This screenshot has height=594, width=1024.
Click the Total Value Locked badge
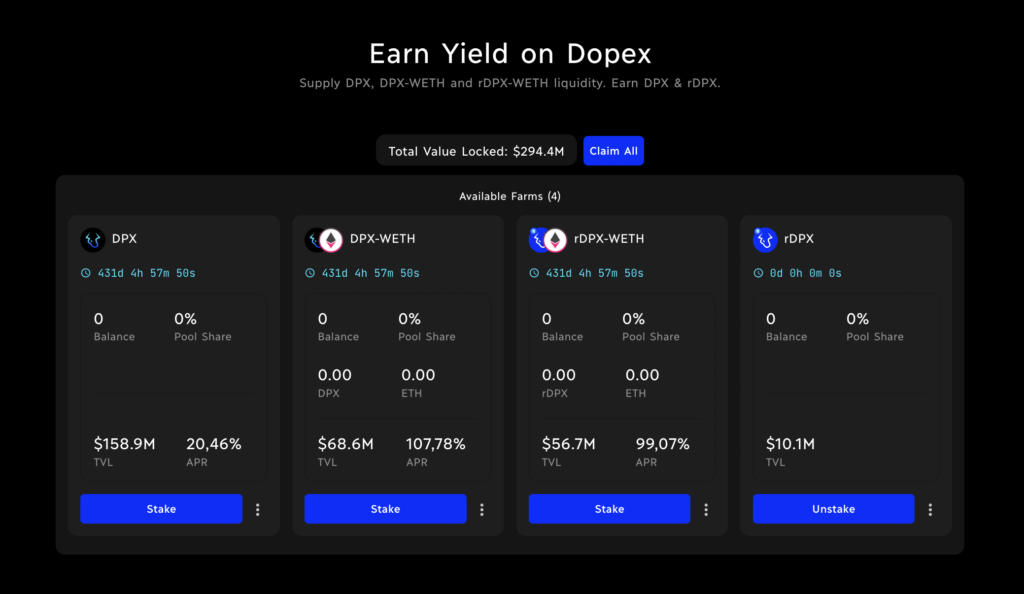(476, 151)
